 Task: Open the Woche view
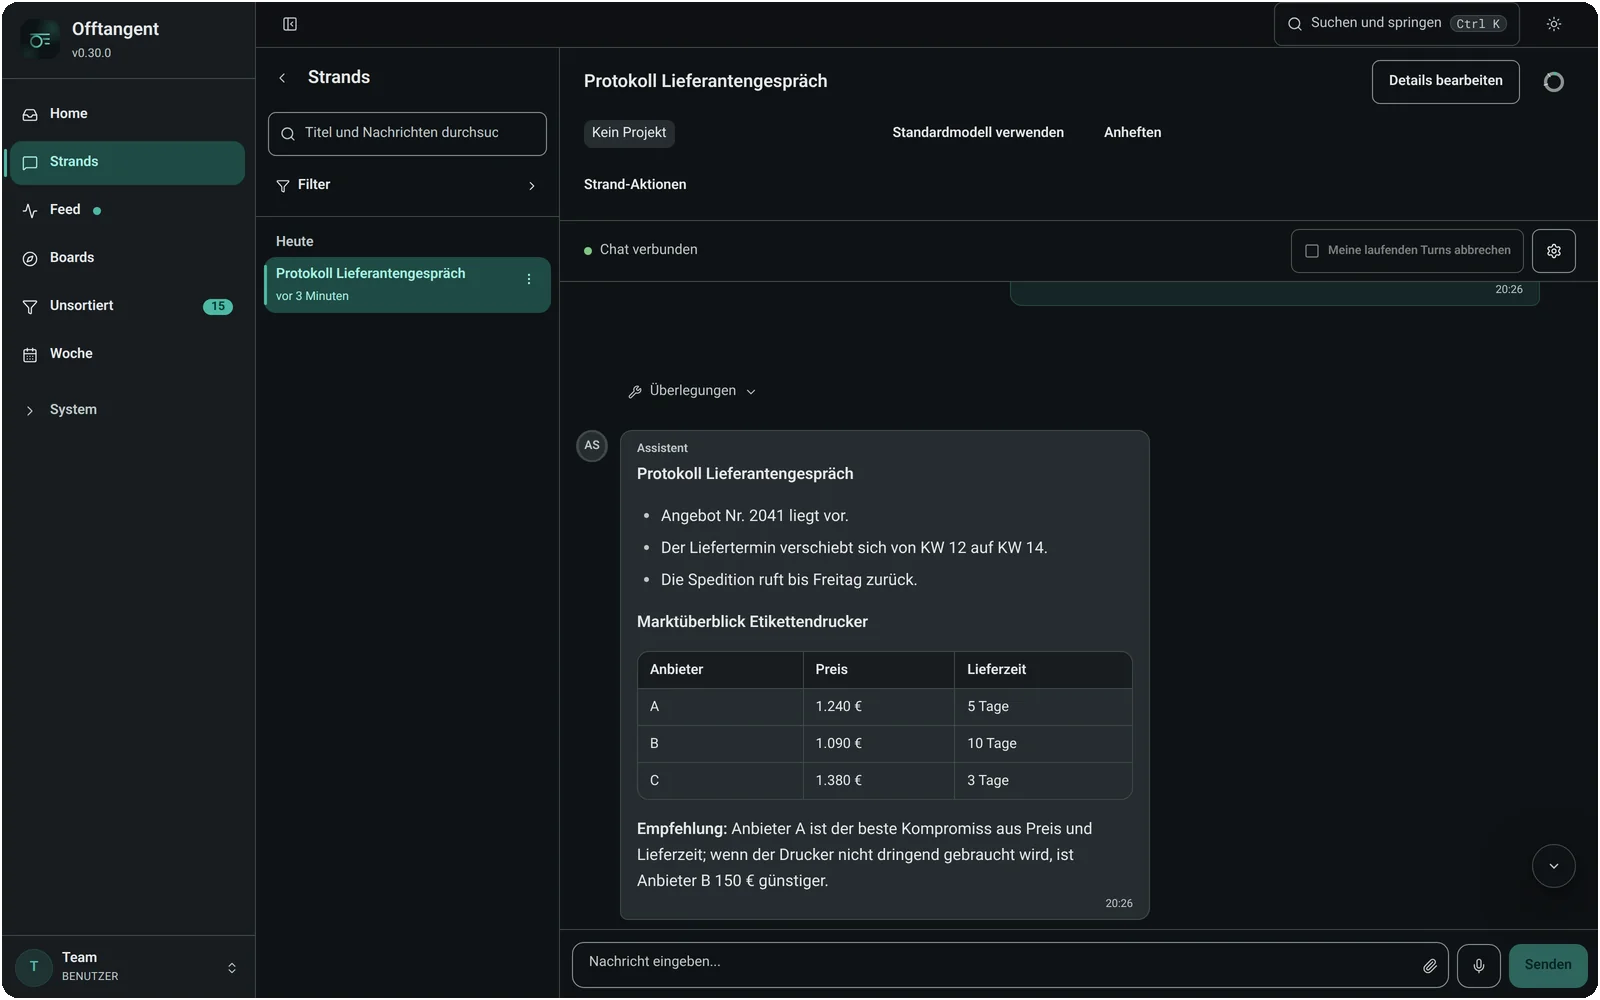click(x=127, y=354)
